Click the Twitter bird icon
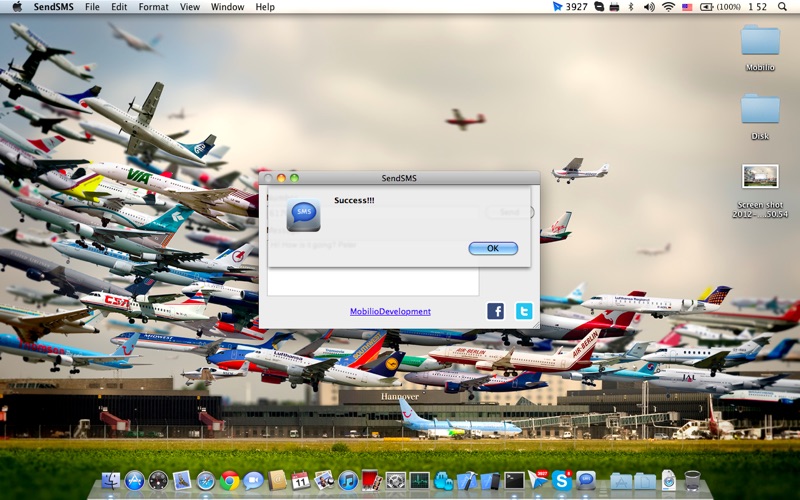The width and height of the screenshot is (800, 500). point(524,311)
